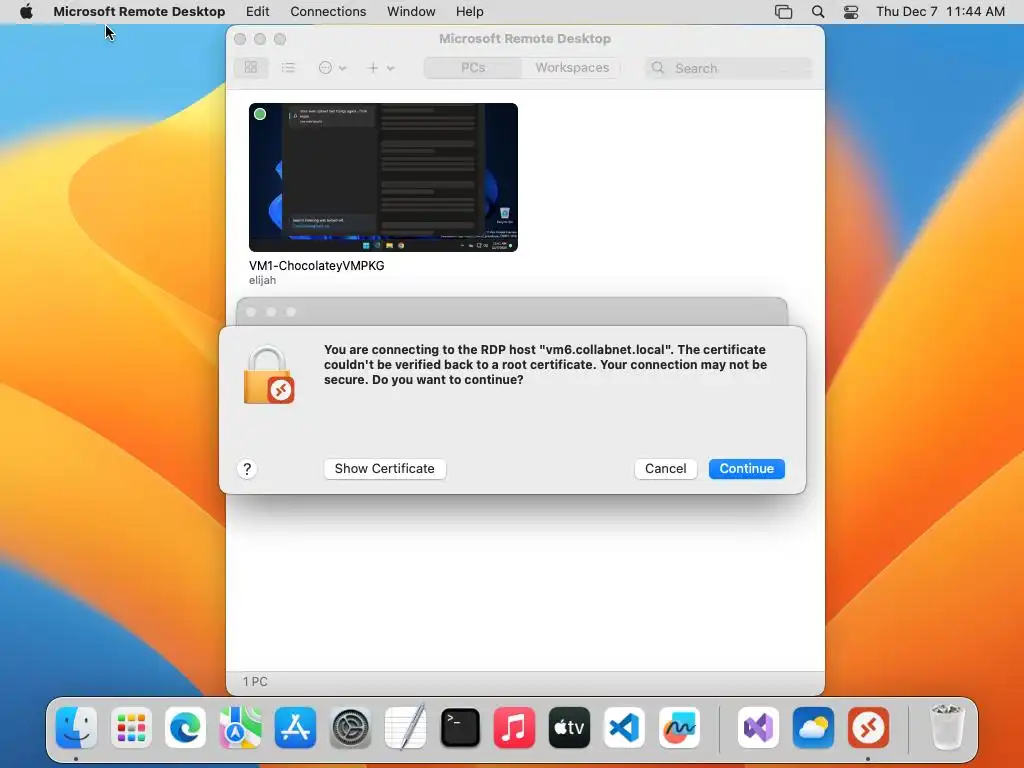Open Control Center in menu bar
The height and width of the screenshot is (768, 1024).
[x=851, y=12]
